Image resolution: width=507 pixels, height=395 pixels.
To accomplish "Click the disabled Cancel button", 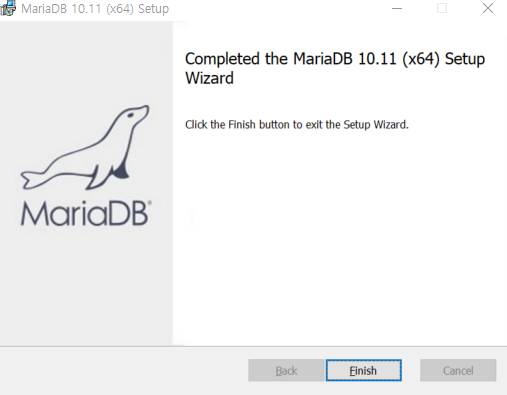I will coord(458,370).
